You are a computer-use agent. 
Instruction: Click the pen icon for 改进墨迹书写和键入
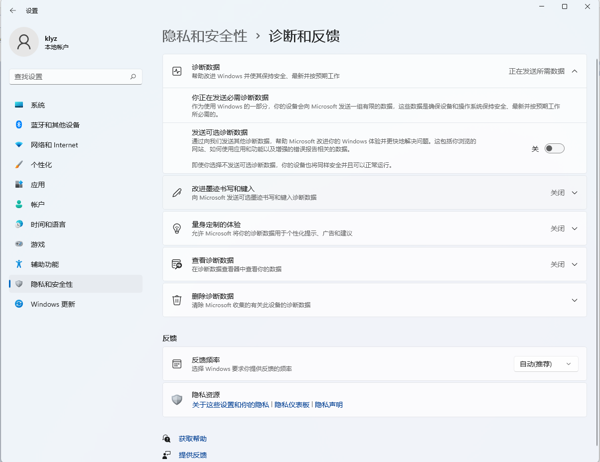(177, 193)
